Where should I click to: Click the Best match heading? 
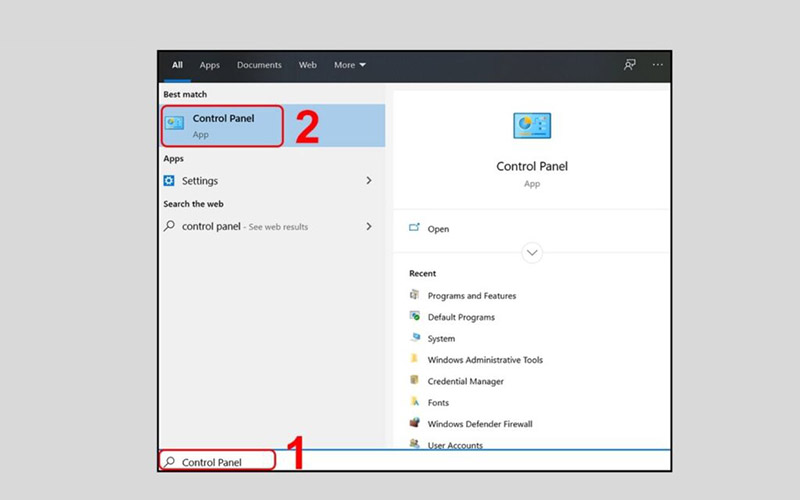tap(185, 94)
